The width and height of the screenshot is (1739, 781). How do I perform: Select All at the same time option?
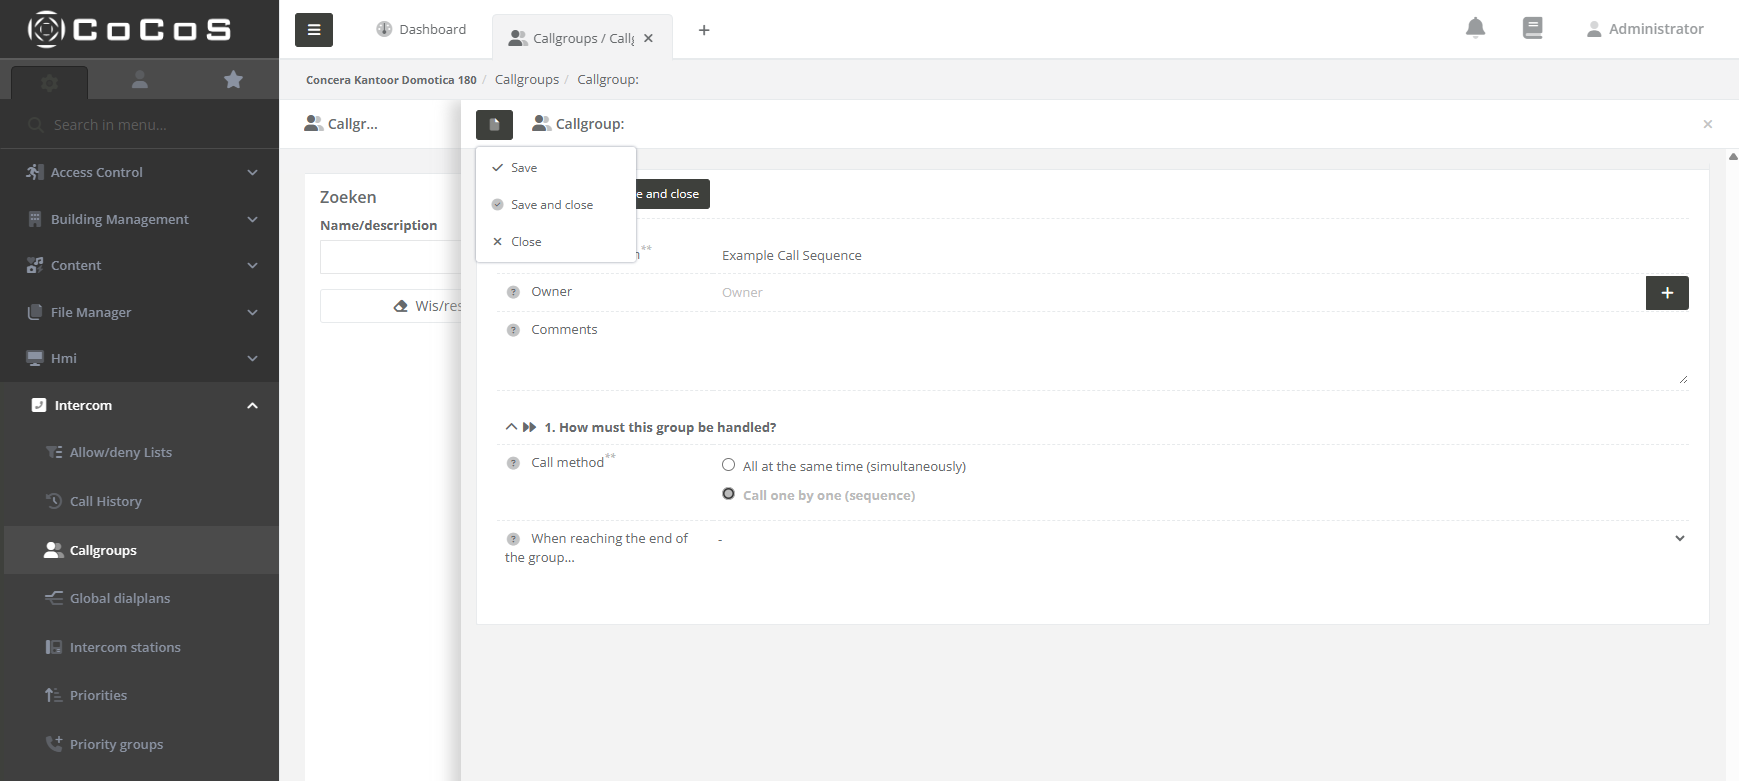point(729,465)
